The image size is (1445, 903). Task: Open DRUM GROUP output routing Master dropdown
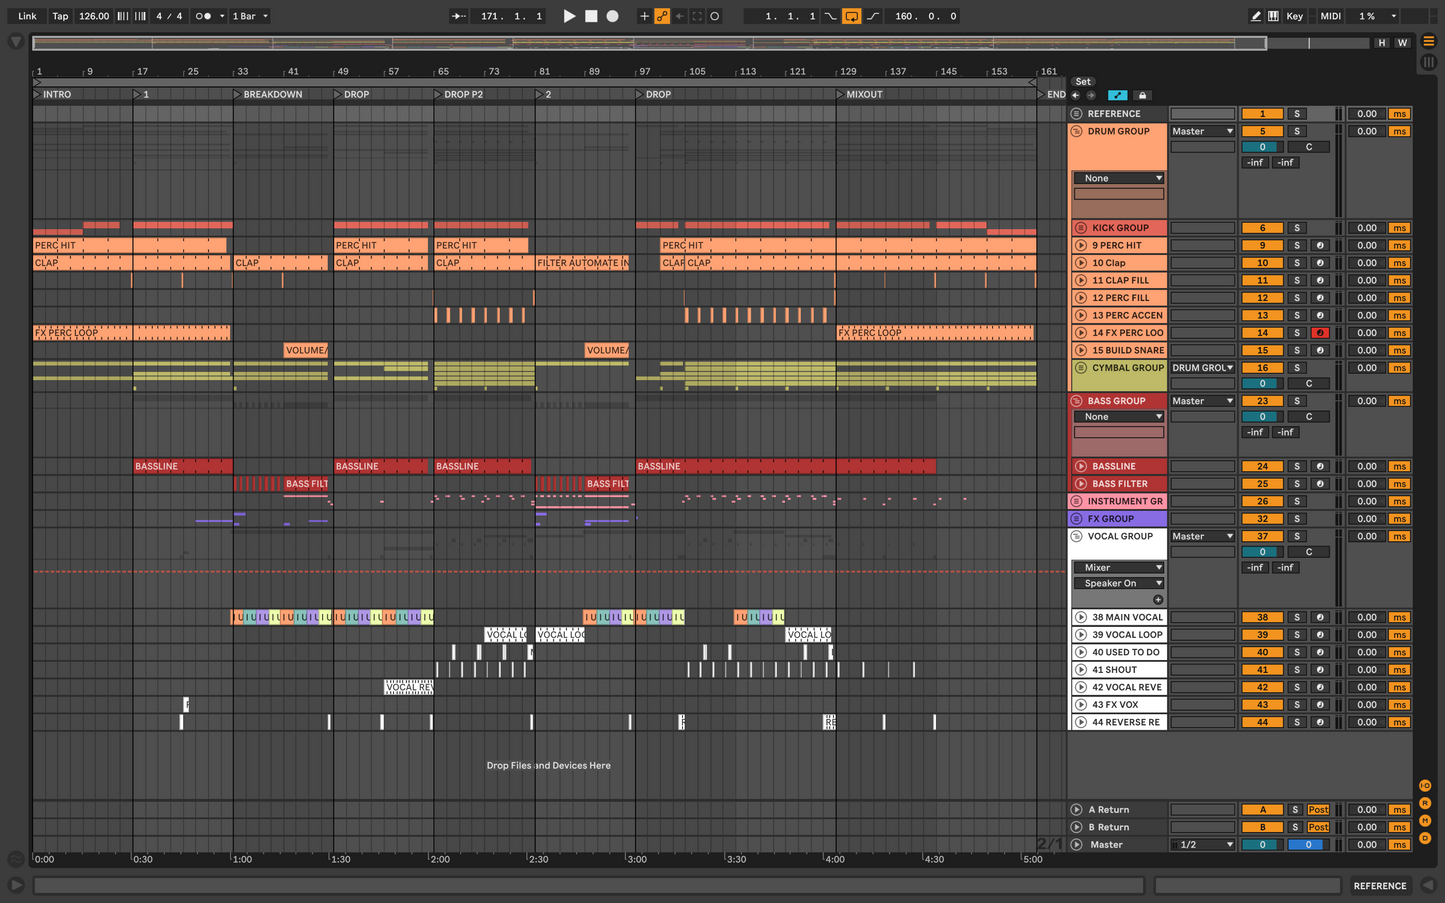pos(1203,131)
